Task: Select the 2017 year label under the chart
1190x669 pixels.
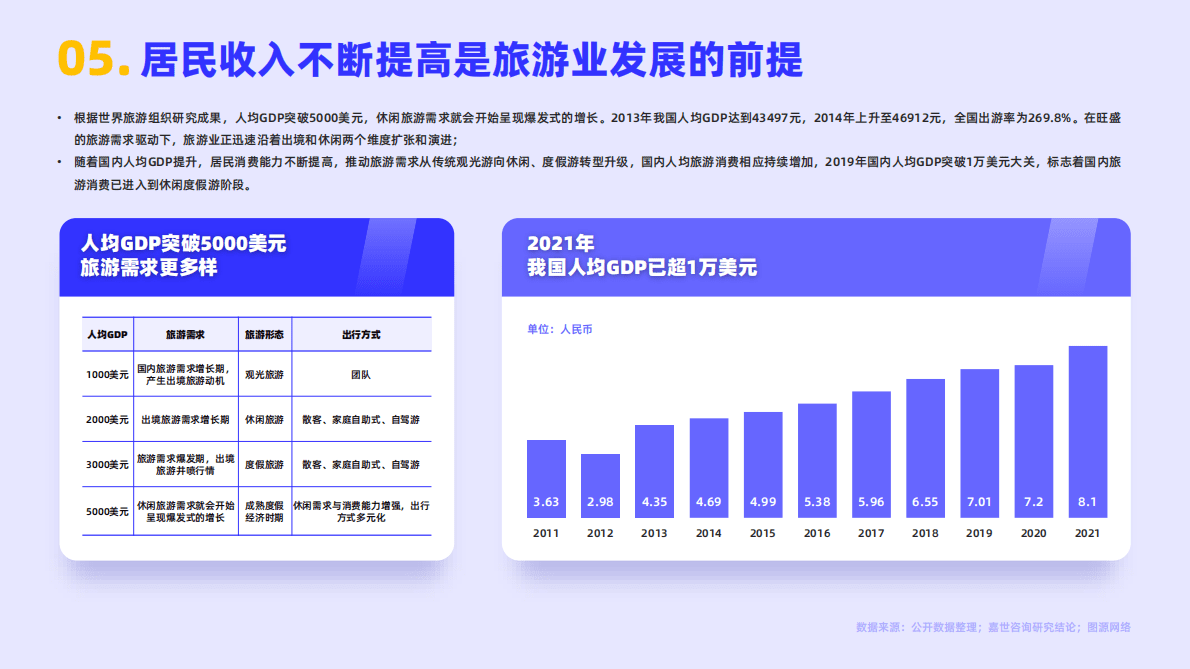Action: [x=871, y=534]
